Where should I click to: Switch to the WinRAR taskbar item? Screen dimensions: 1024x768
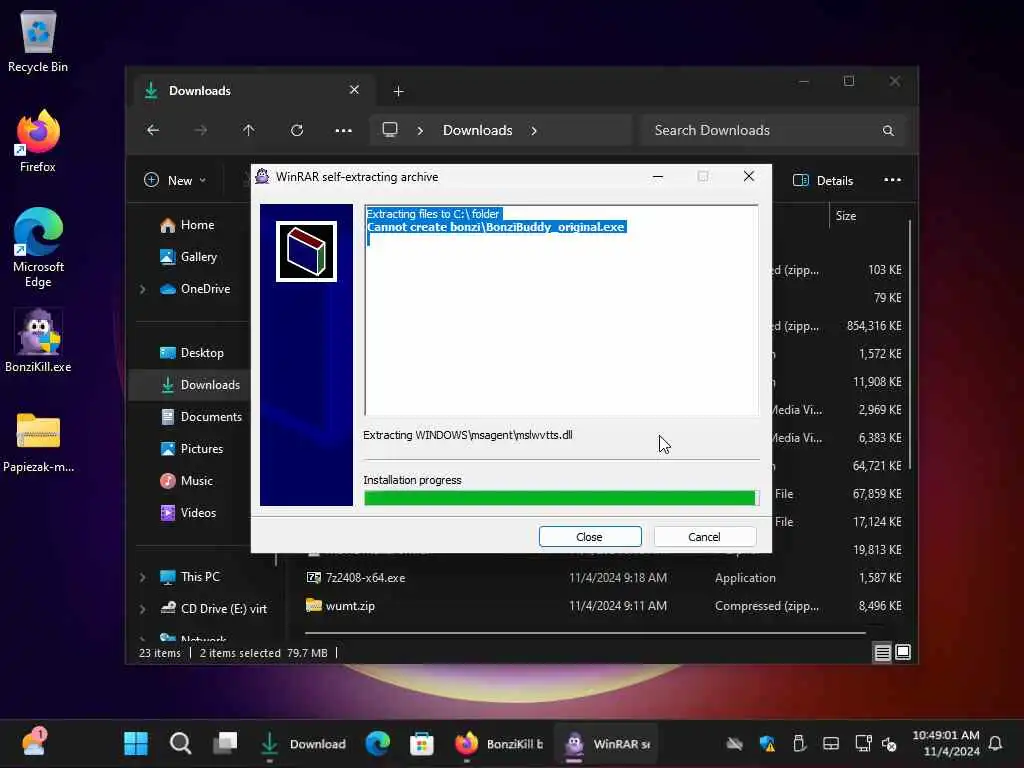point(608,743)
